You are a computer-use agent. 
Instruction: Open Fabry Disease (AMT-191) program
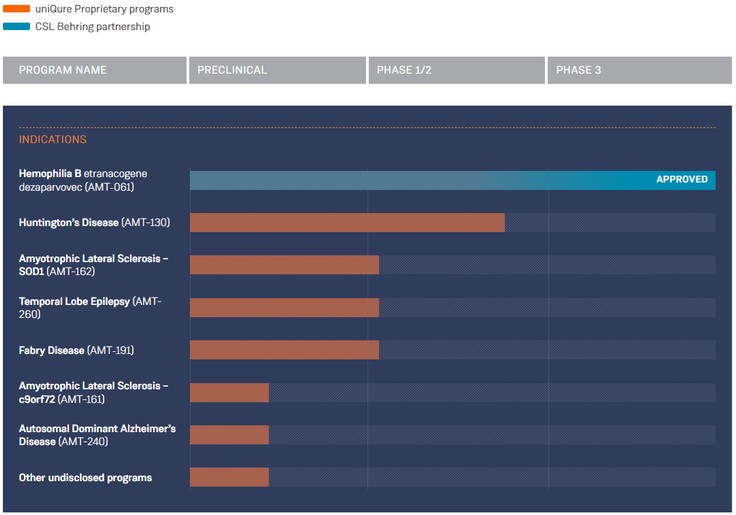point(76,350)
